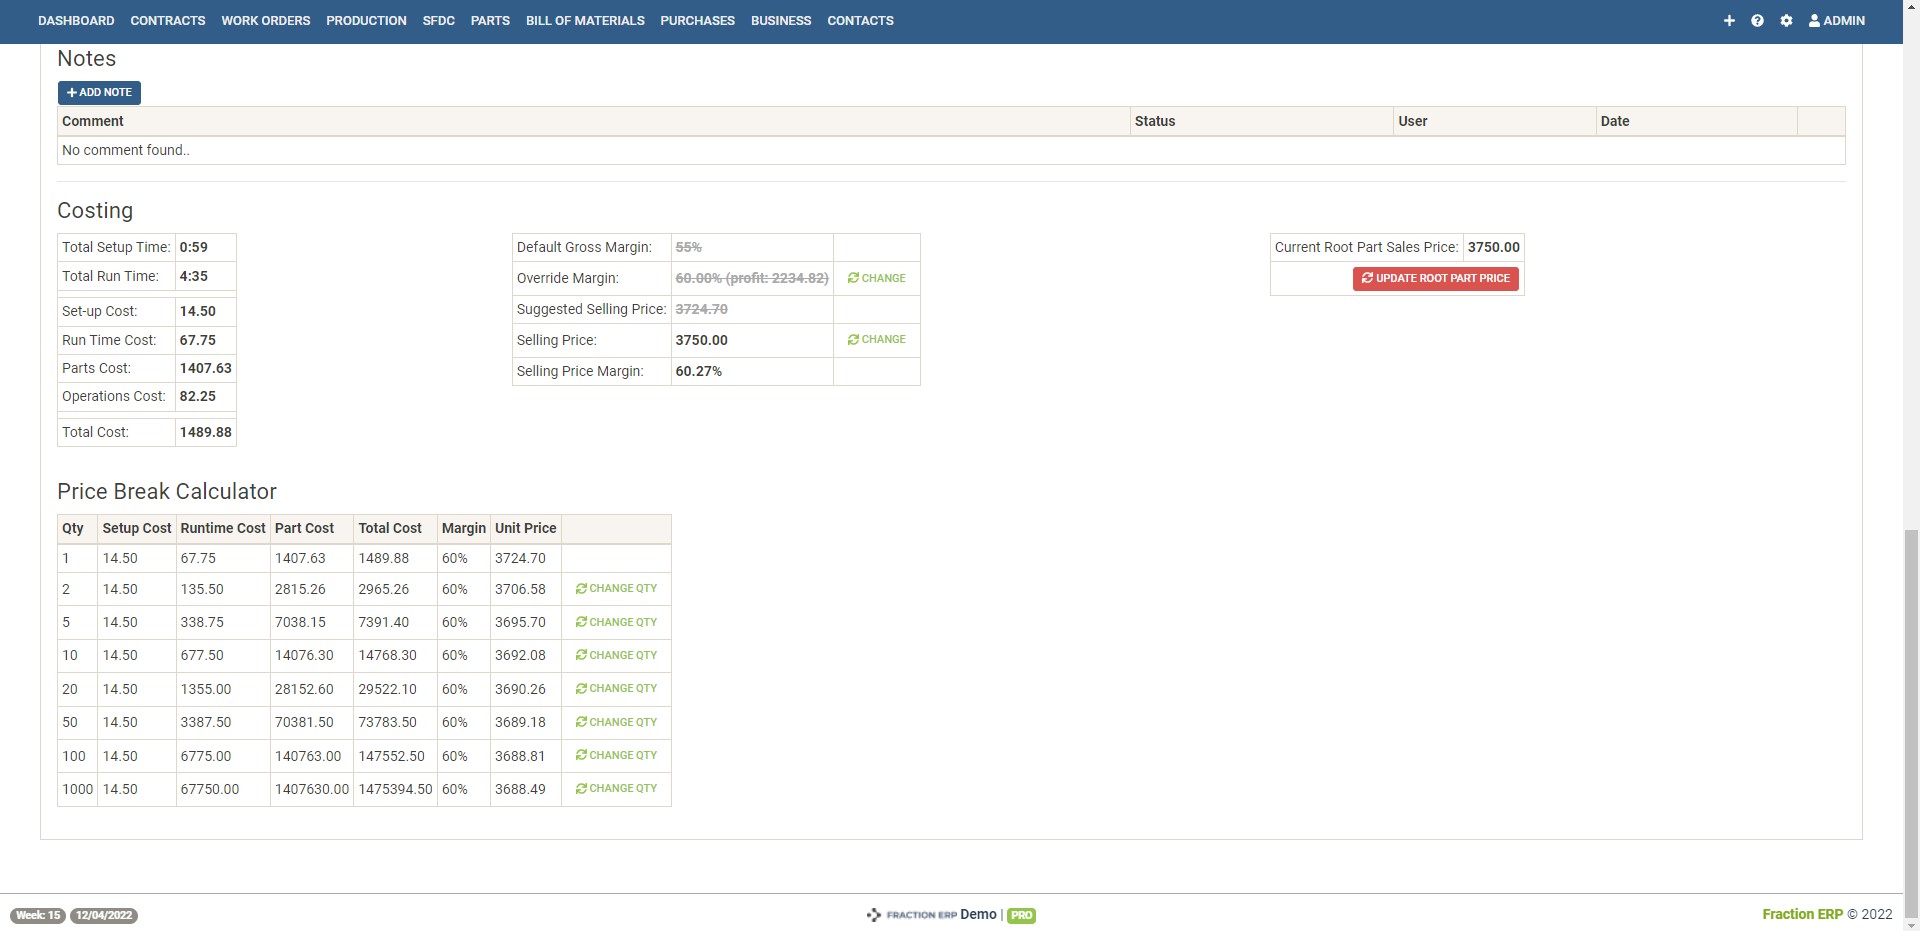This screenshot has width=1920, height=931.
Task: Change the Selling Price value
Action: point(876,340)
